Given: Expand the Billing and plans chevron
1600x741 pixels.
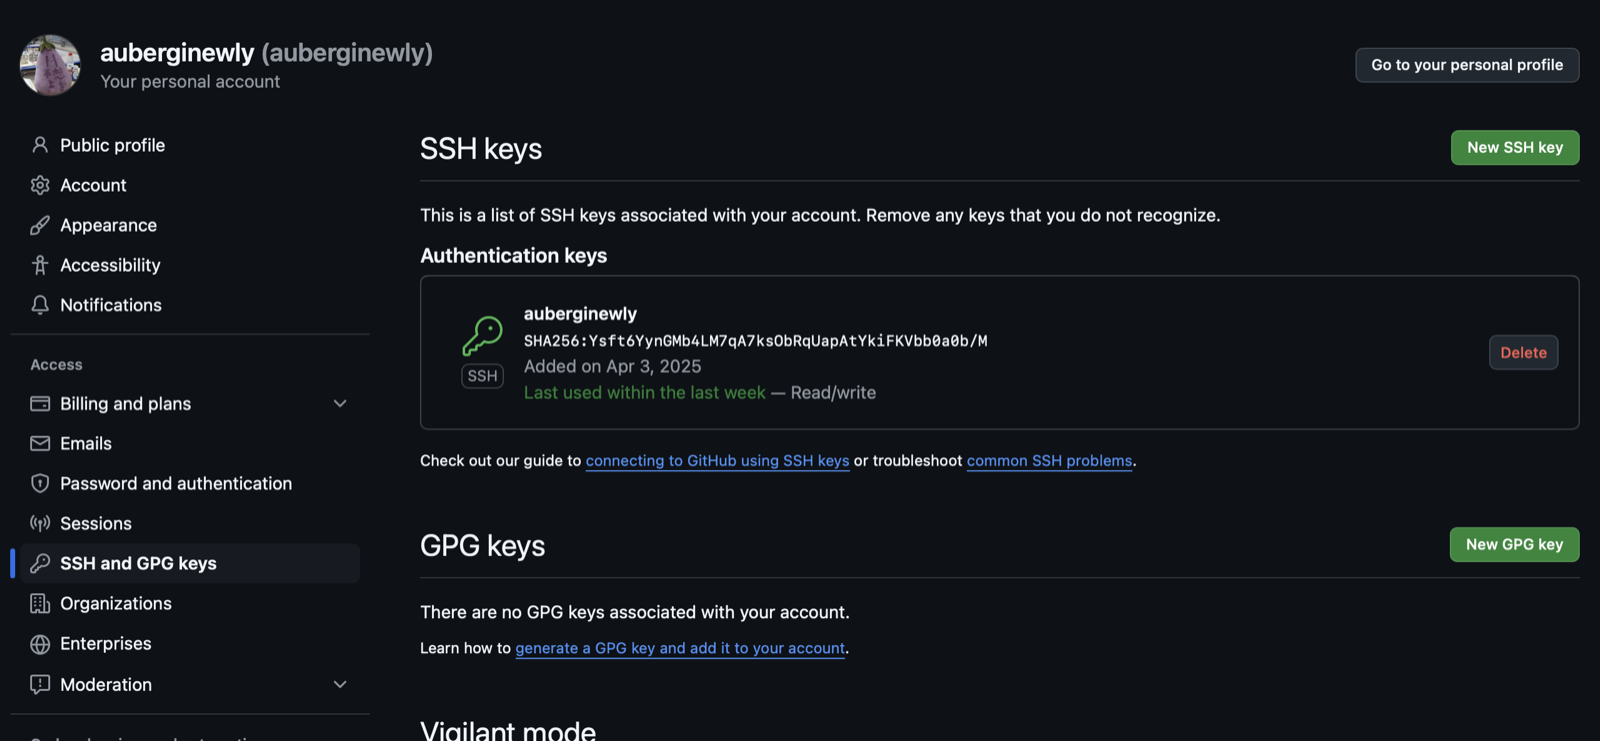Looking at the screenshot, I should click(340, 404).
